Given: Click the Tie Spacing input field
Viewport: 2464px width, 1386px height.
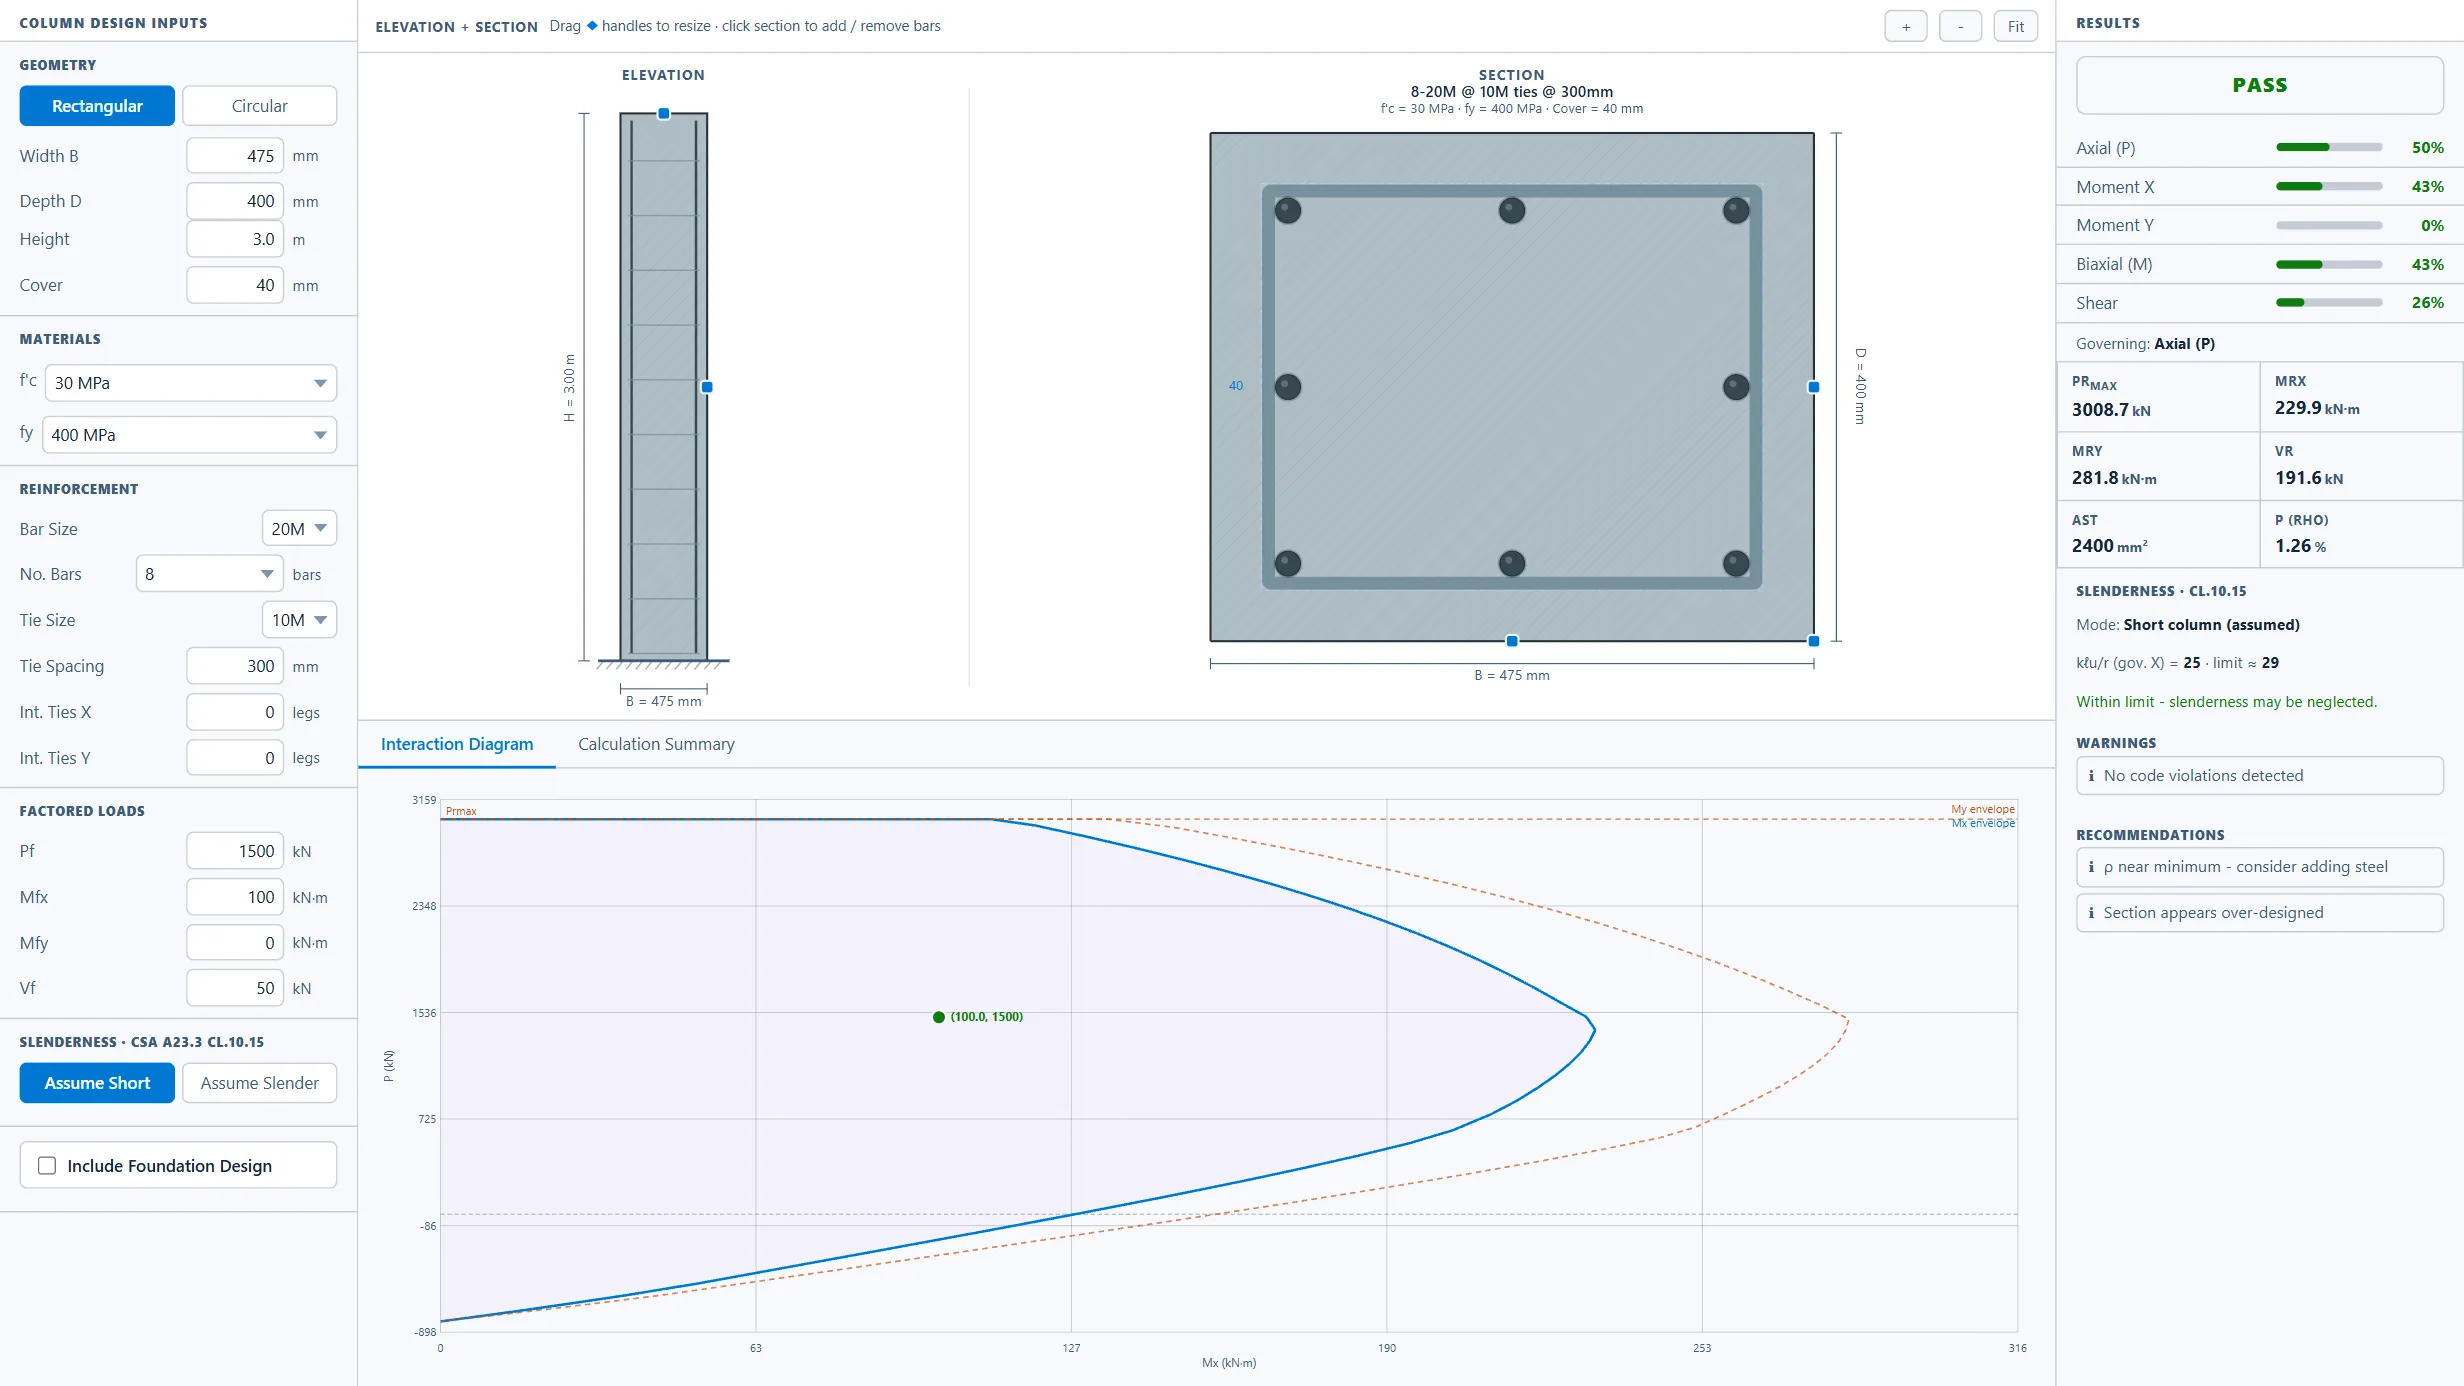Looking at the screenshot, I should click(235, 666).
